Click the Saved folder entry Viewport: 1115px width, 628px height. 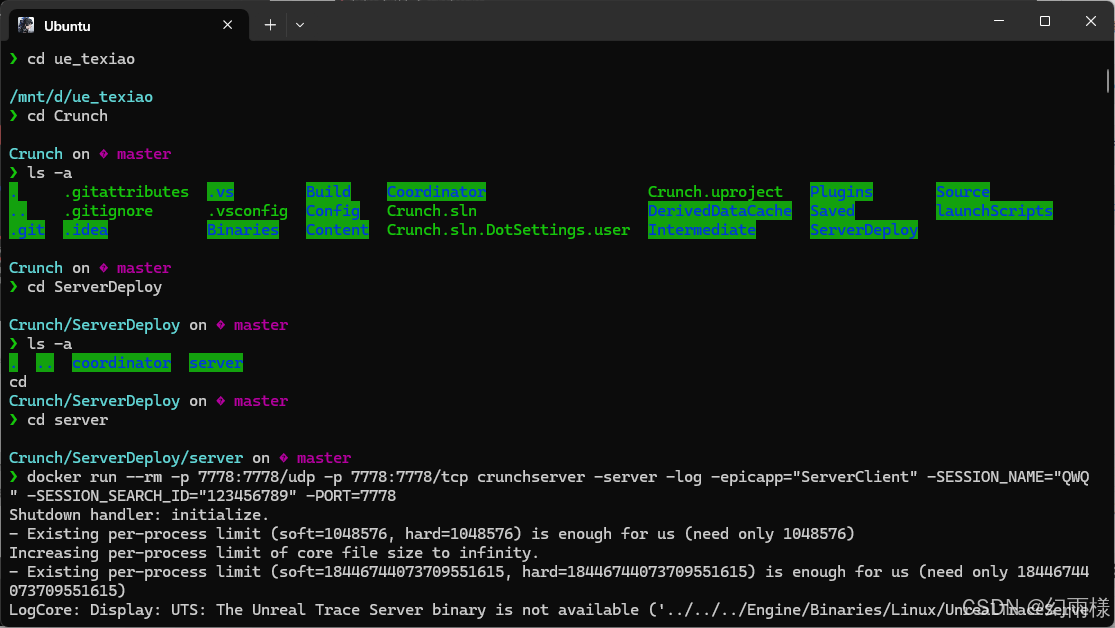pos(832,211)
